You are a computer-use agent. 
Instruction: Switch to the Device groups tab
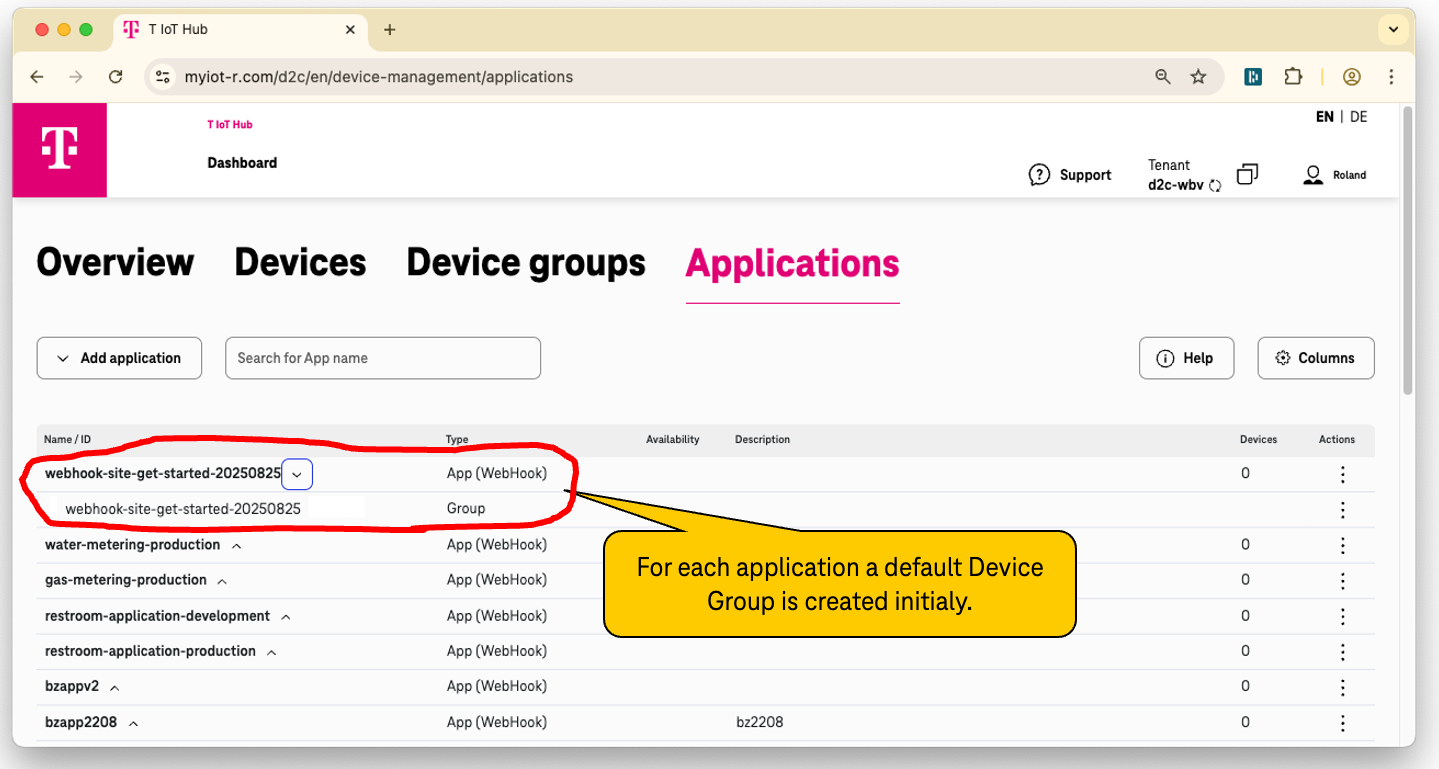(x=525, y=262)
